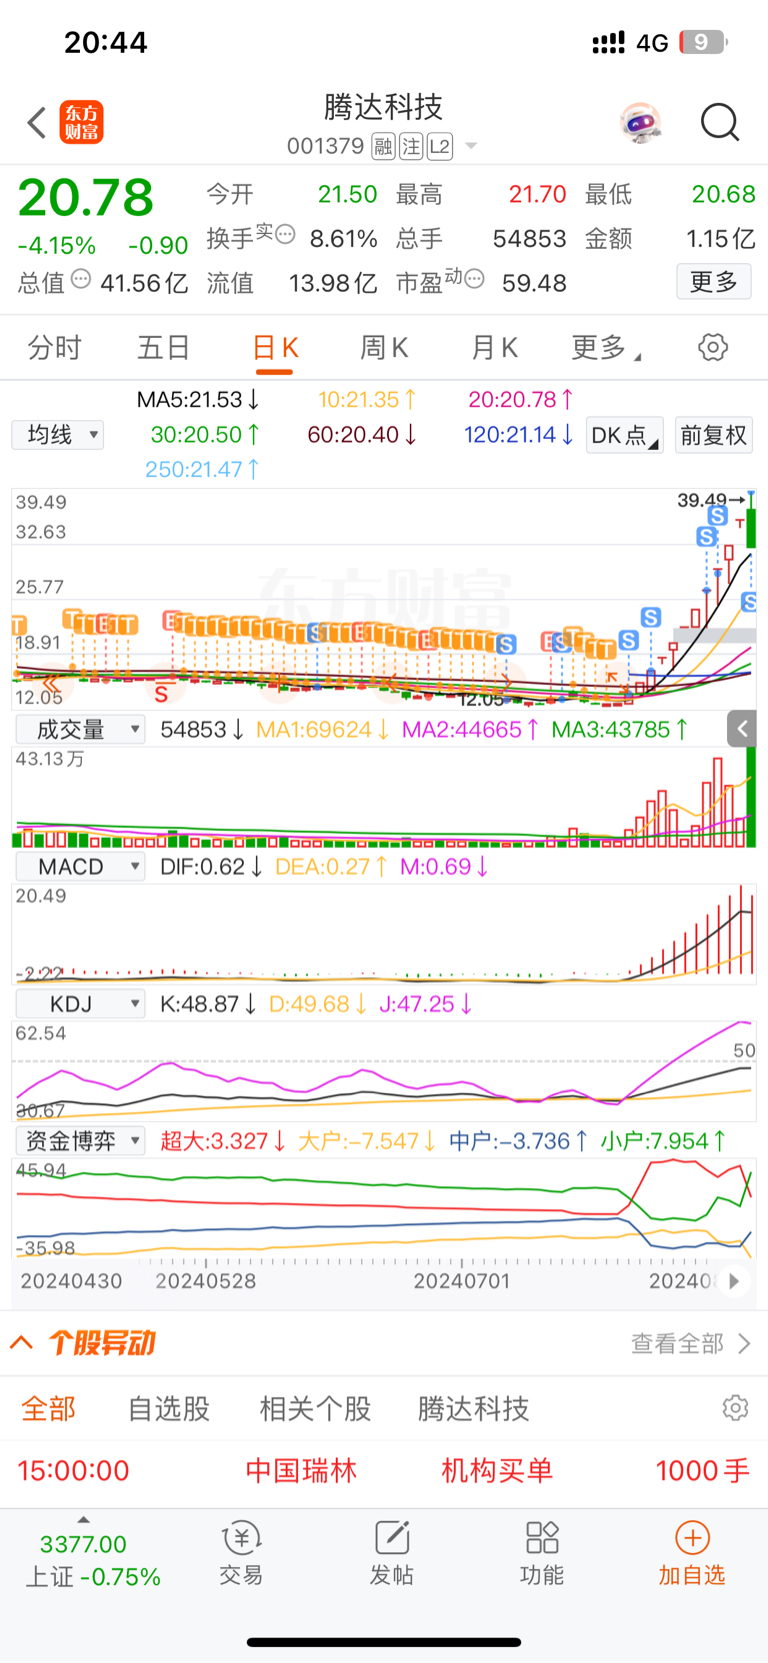The width and height of the screenshot is (768, 1663).
Task: Tap the L2 level-two tag
Action: [440, 147]
